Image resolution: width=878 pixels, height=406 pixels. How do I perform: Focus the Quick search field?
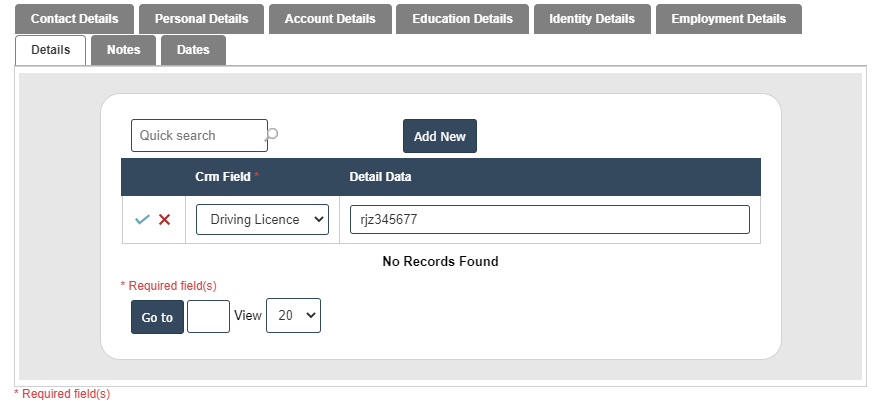pos(198,135)
